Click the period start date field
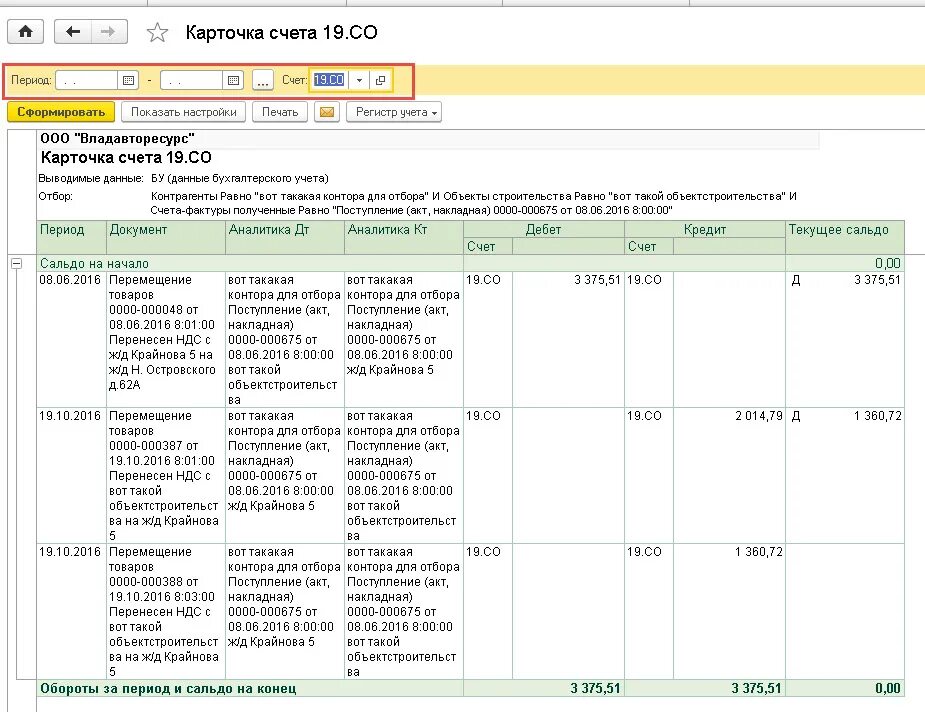The image size is (925, 712). 87,80
